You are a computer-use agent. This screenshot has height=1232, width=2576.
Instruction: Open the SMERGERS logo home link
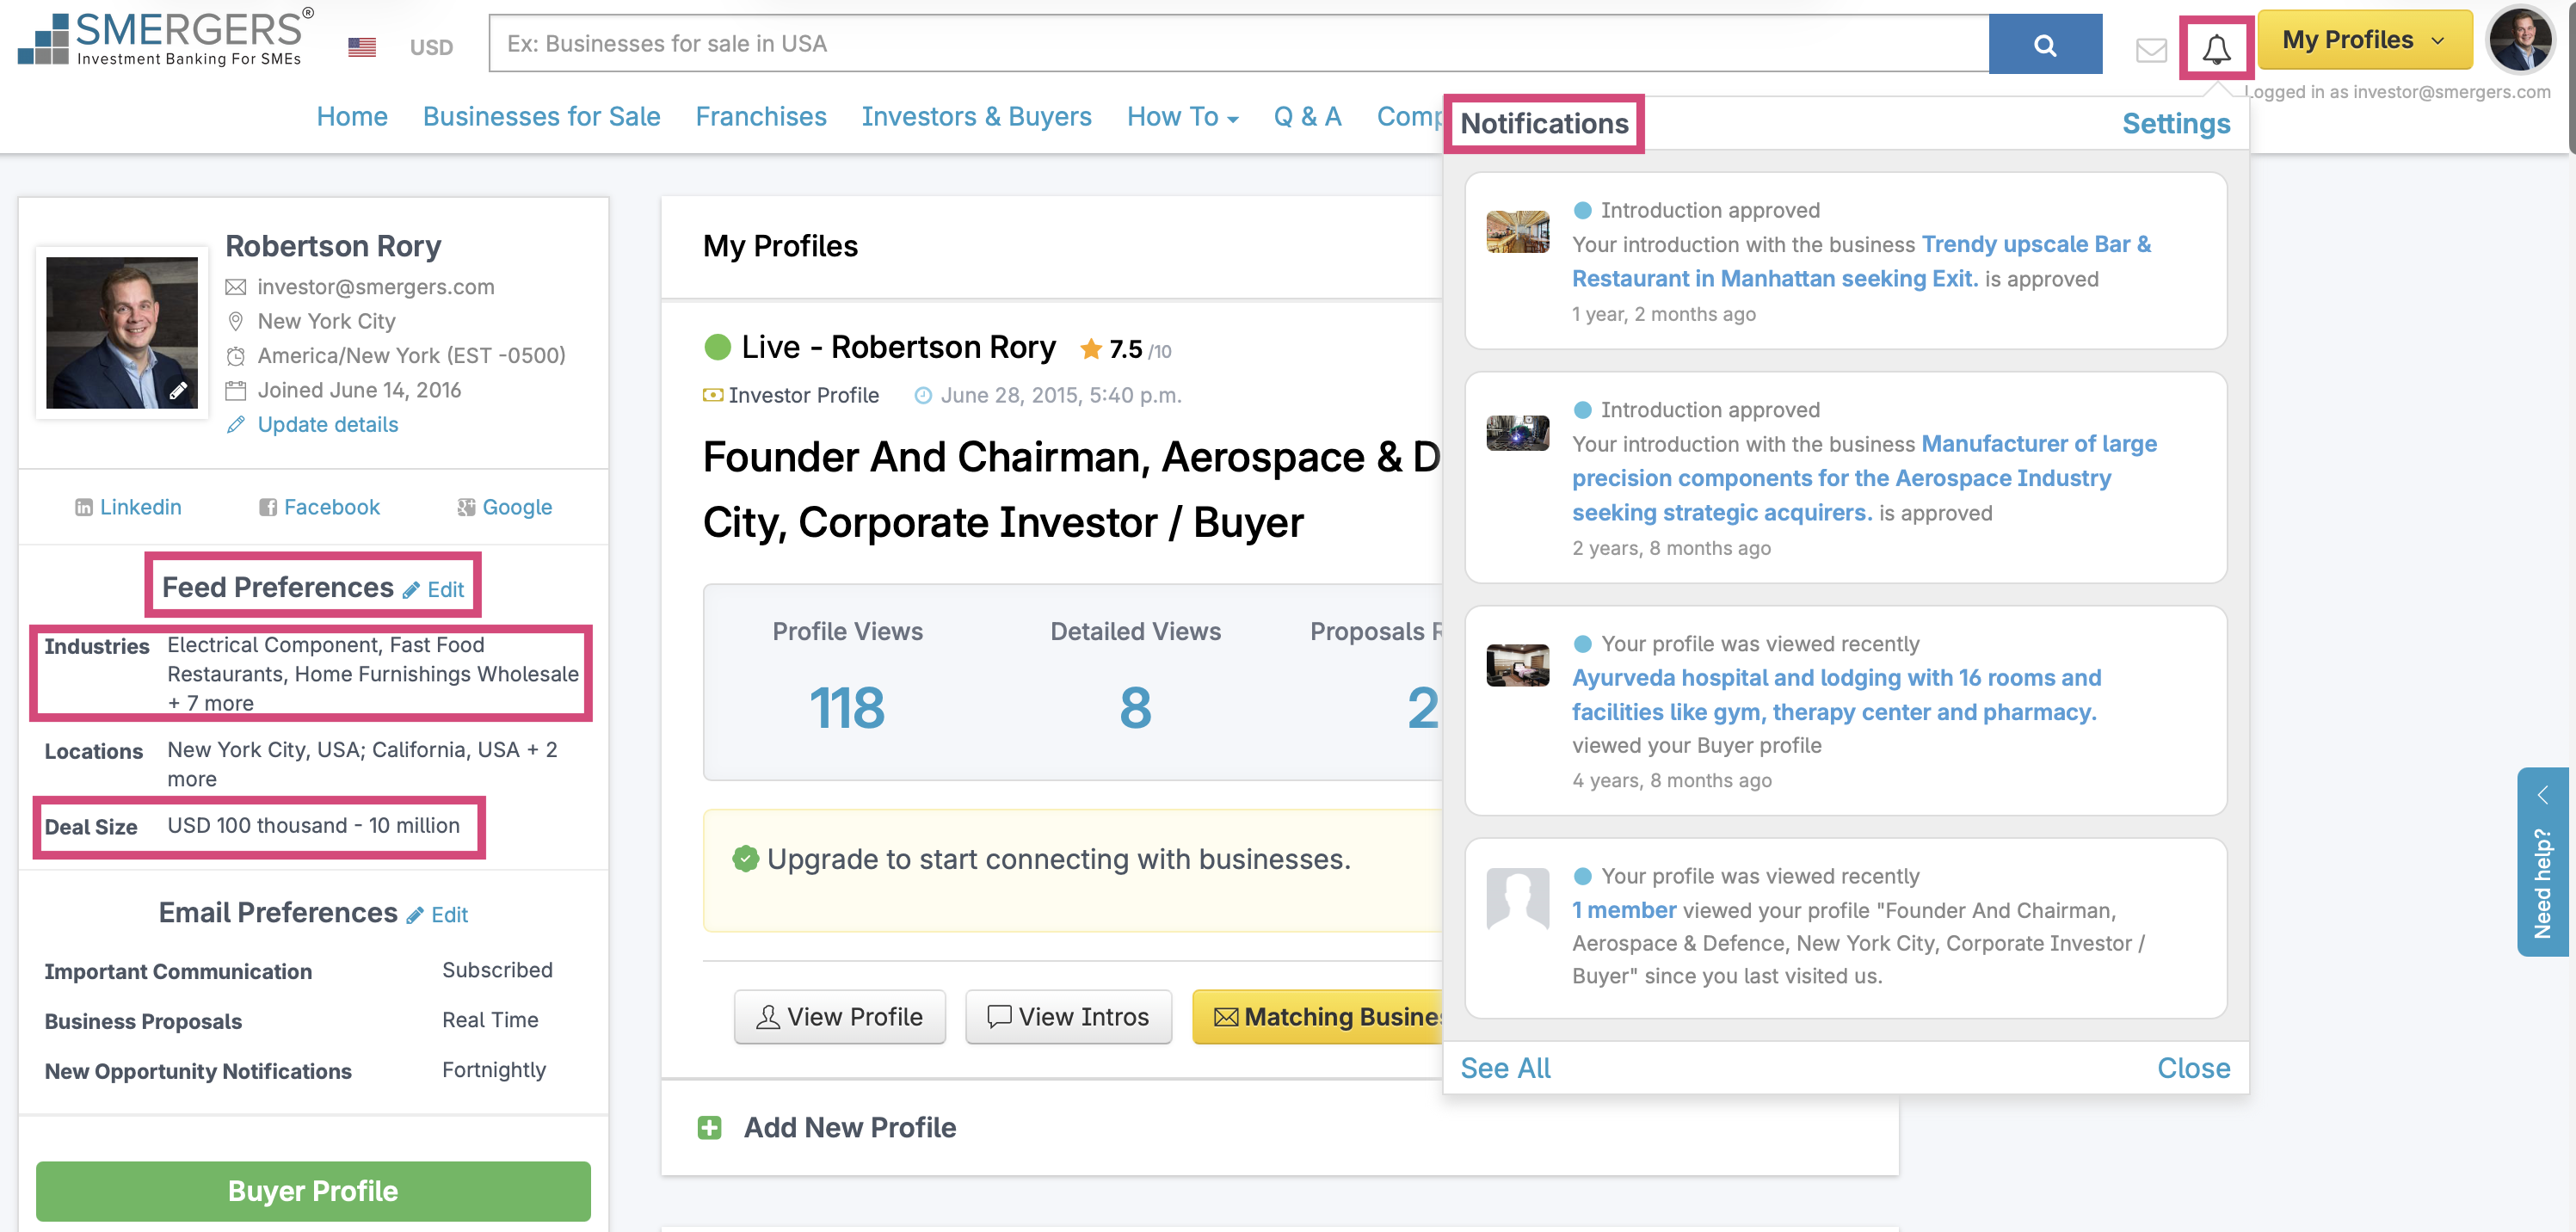166,39
